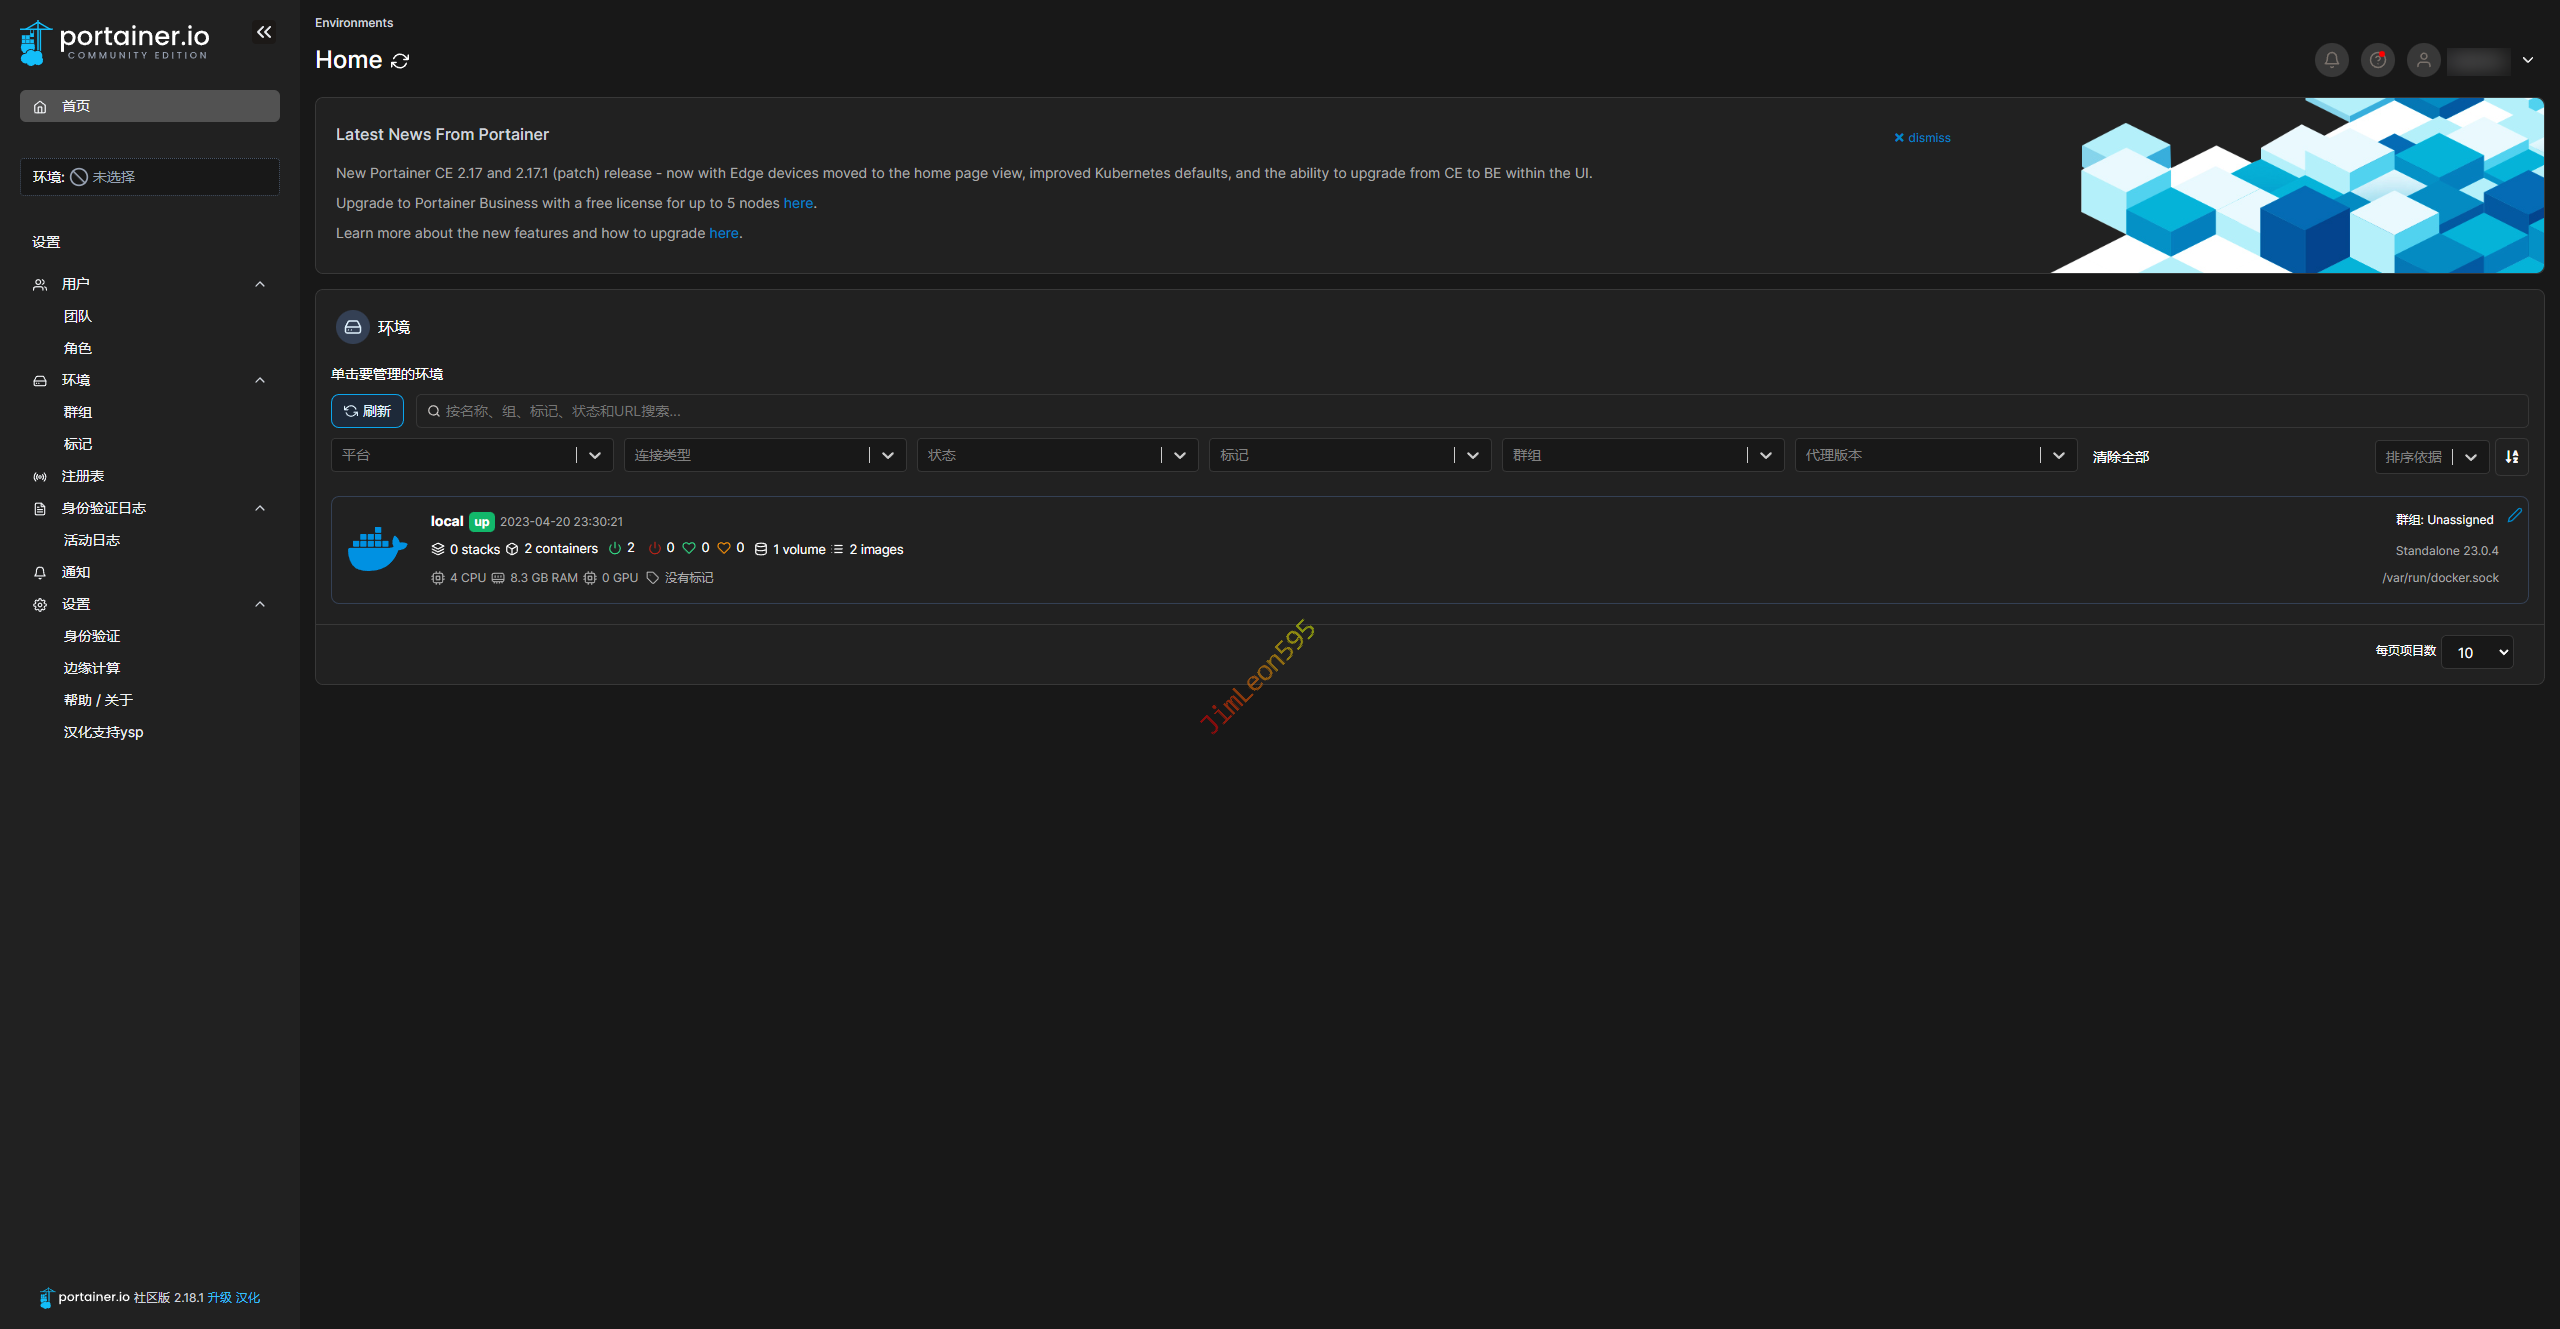Dismiss the Latest News banner
The image size is (2560, 1329).
coord(1922,138)
